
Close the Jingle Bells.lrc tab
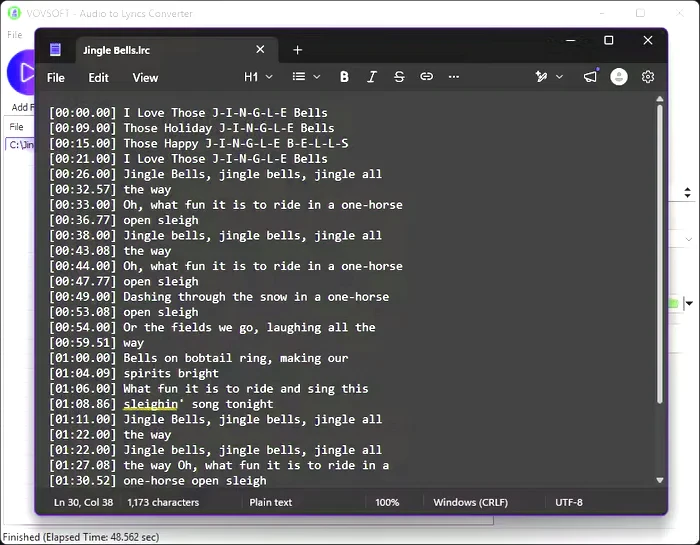(x=260, y=50)
